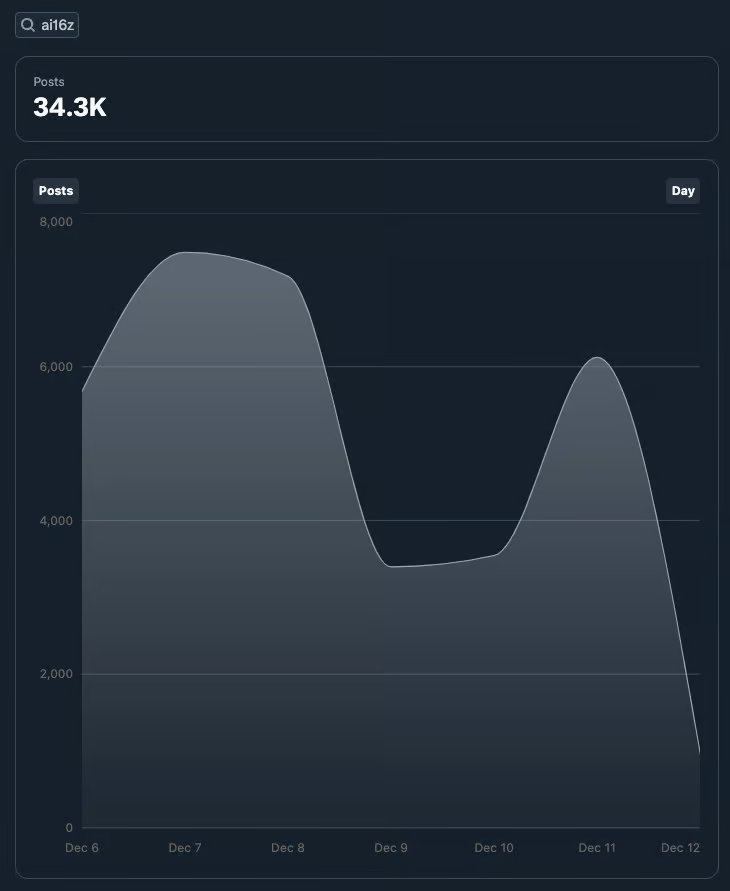Click the 34.3K total posts figure
Viewport: 730px width, 891px height.
pos(69,107)
